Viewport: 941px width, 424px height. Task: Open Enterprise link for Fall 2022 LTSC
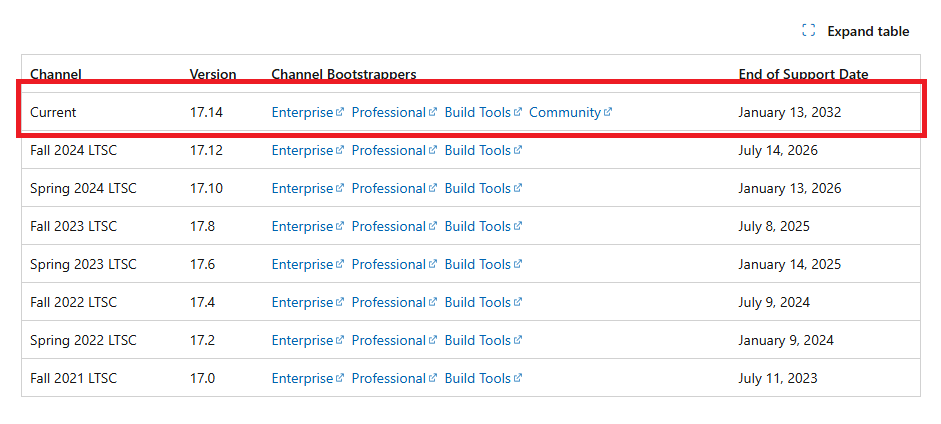click(302, 302)
